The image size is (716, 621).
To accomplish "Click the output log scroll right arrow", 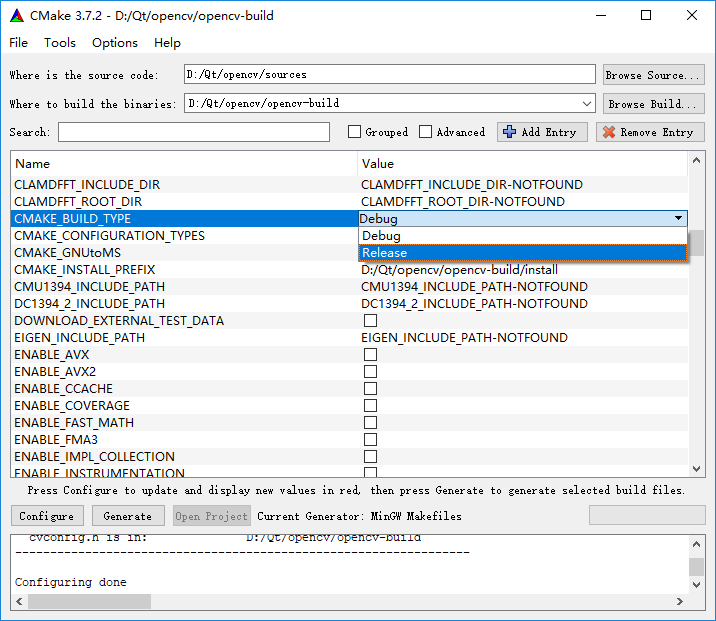I will tap(680, 601).
